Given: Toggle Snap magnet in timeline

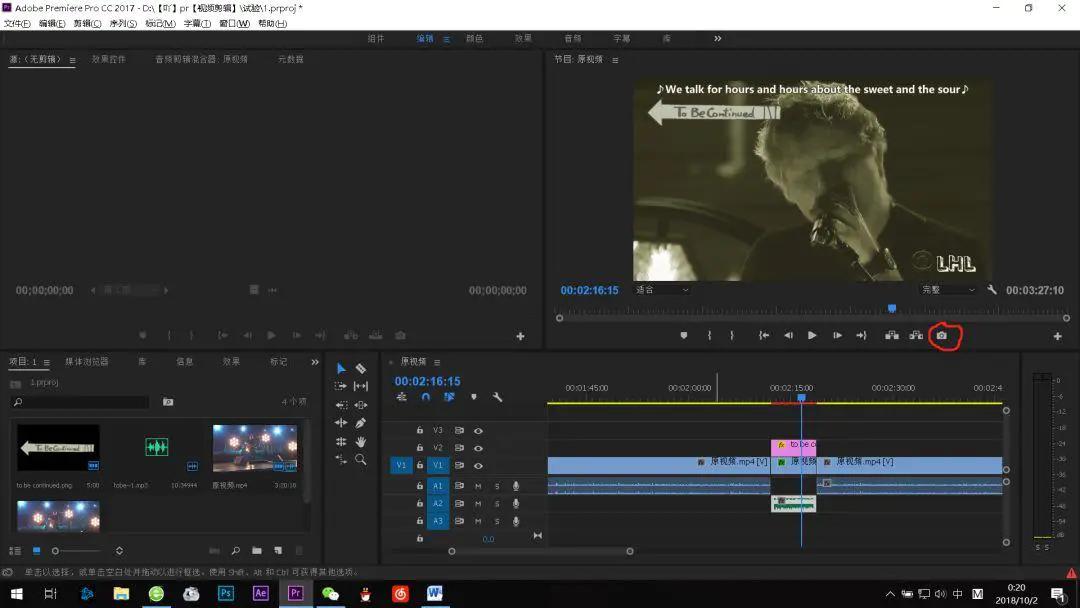Looking at the screenshot, I should (x=425, y=397).
